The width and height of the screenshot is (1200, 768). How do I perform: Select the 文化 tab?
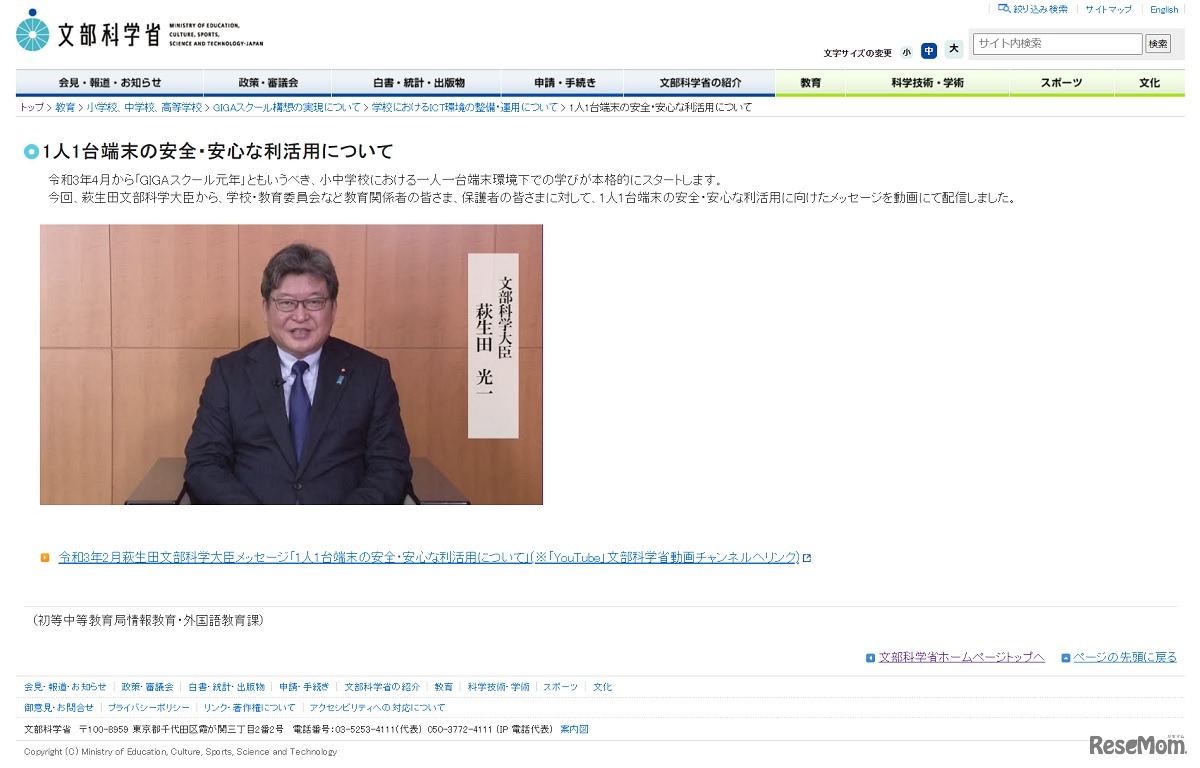(1150, 83)
